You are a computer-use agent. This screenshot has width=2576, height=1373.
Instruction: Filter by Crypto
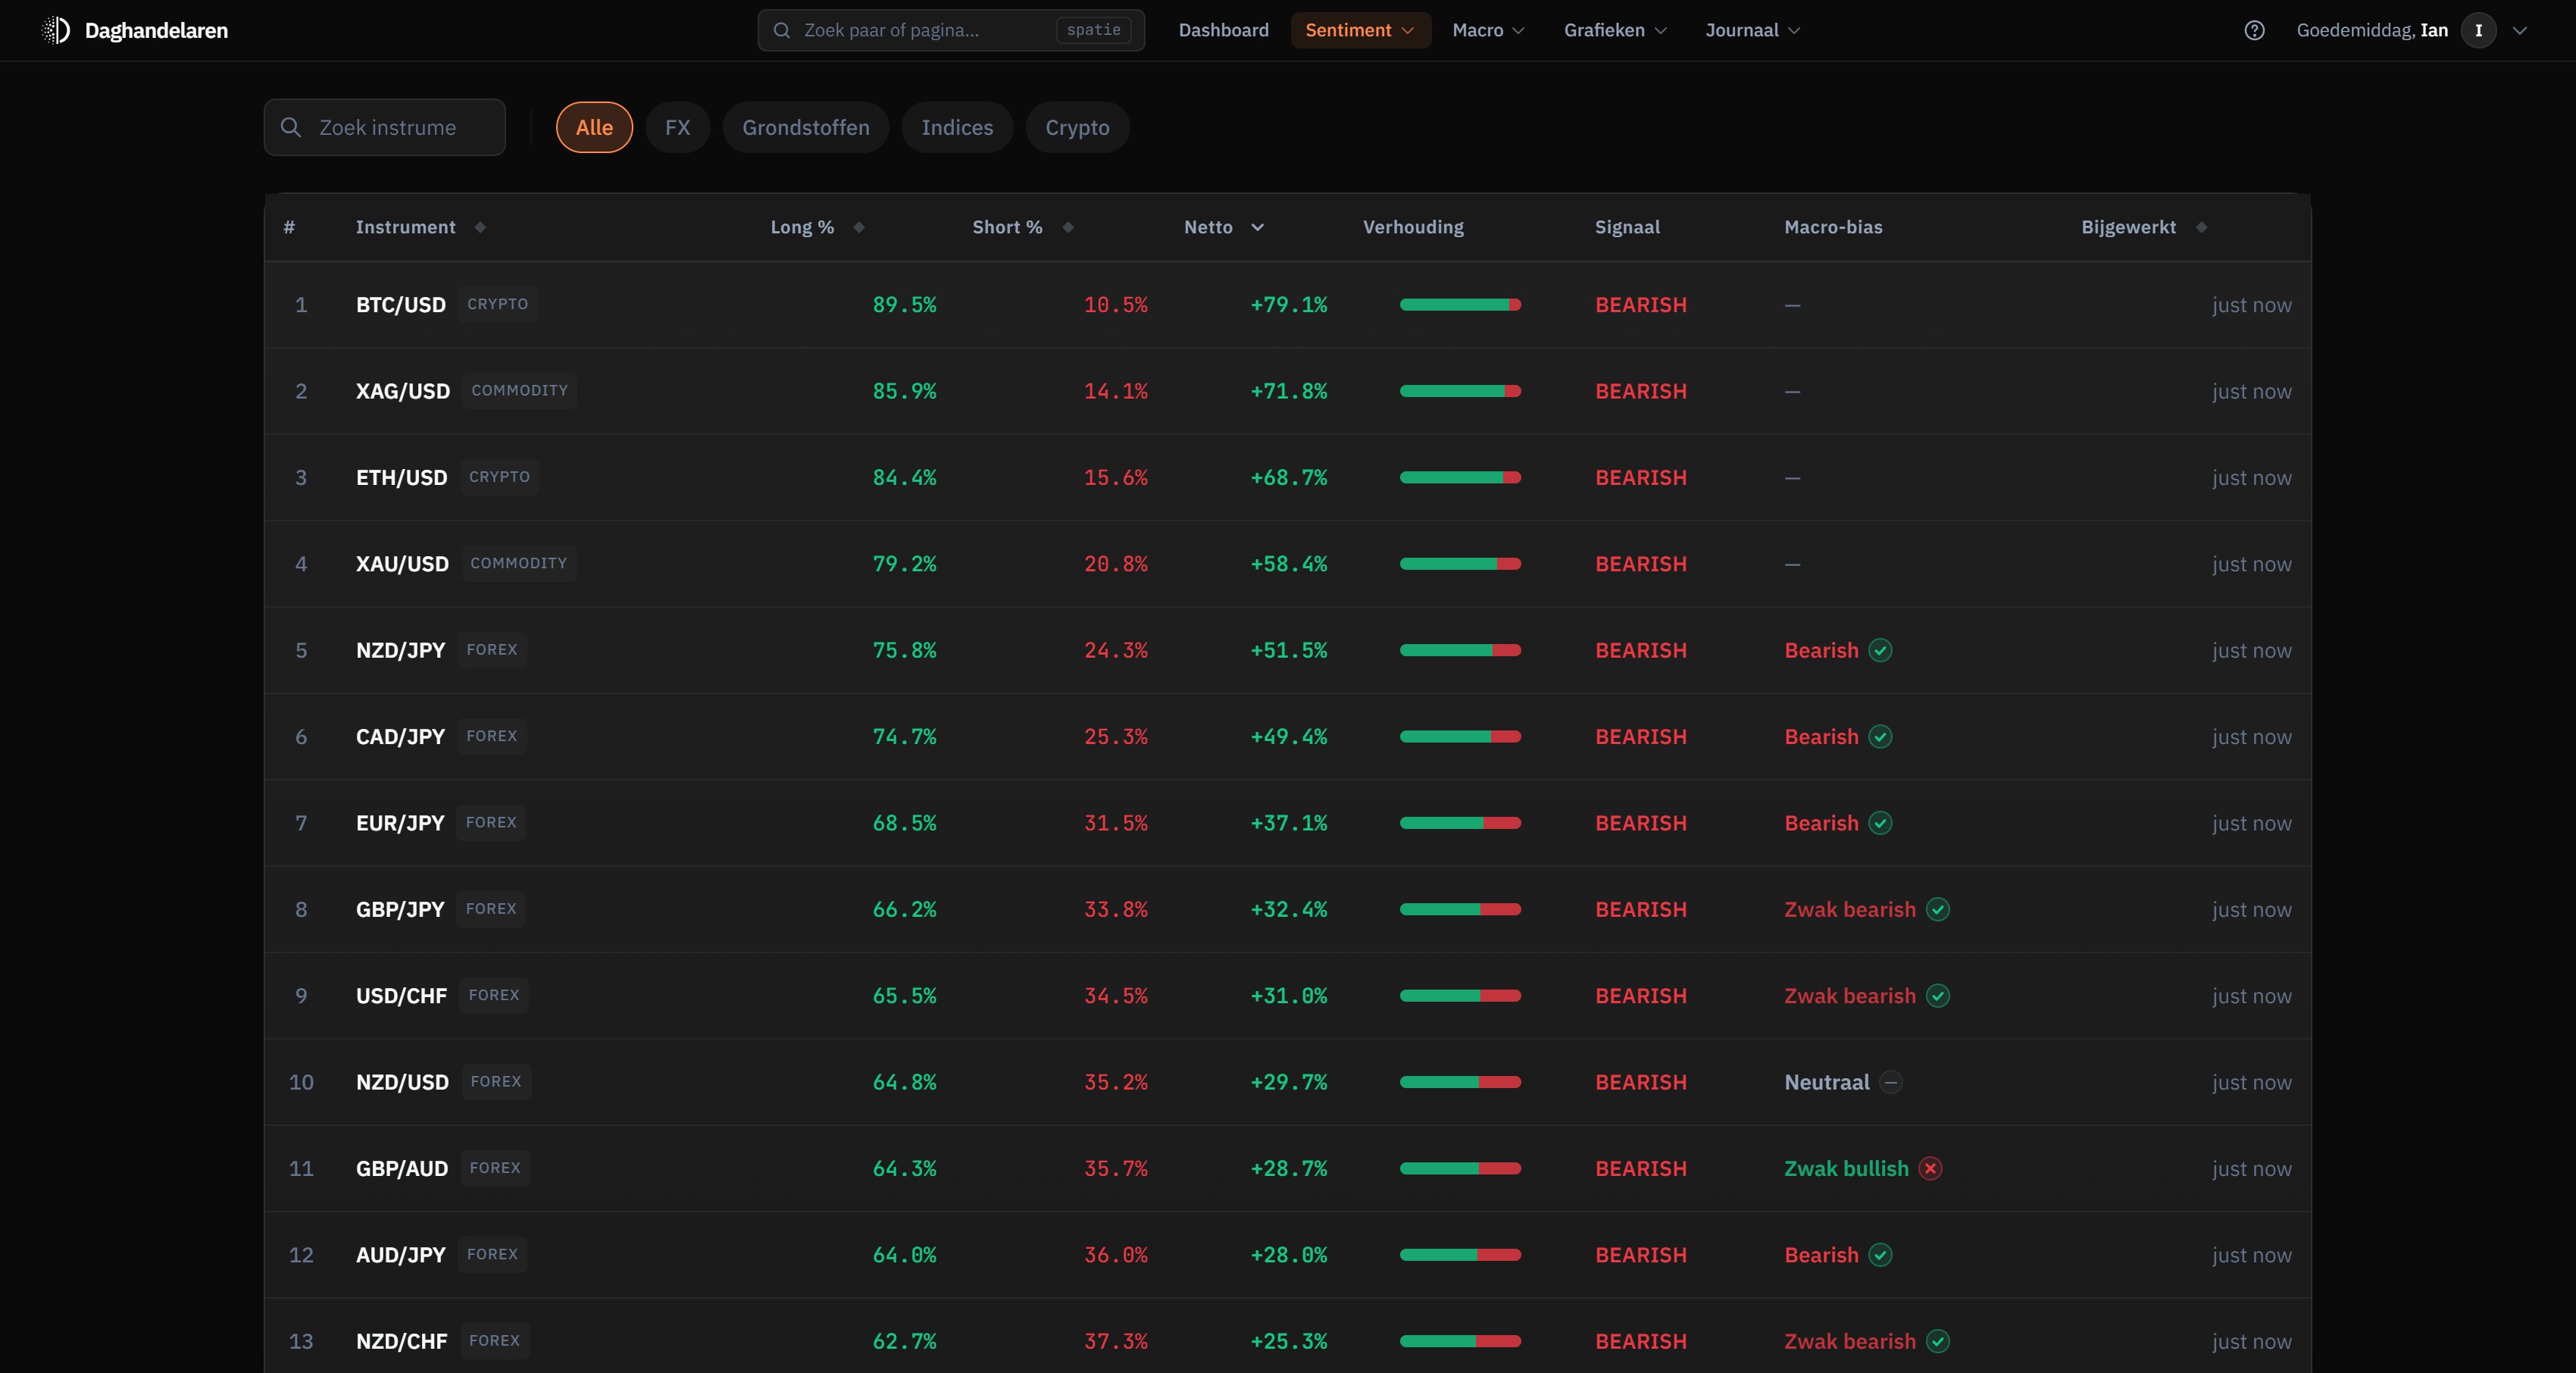(1077, 127)
